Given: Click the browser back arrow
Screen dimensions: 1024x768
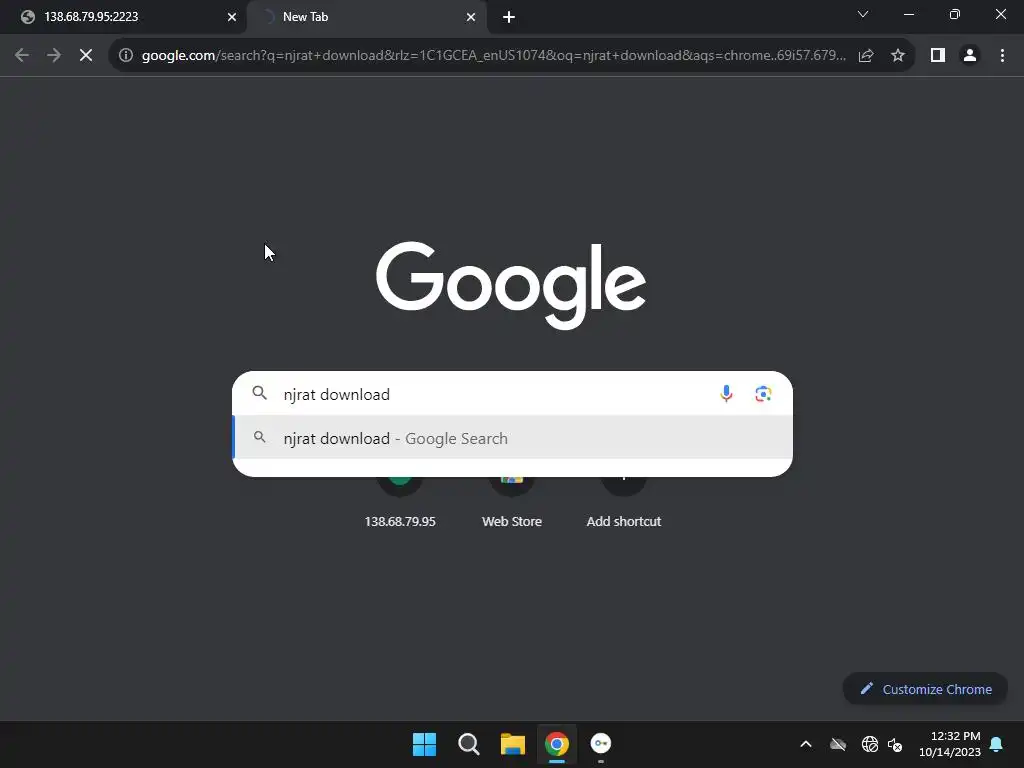Looking at the screenshot, I should 22,56.
